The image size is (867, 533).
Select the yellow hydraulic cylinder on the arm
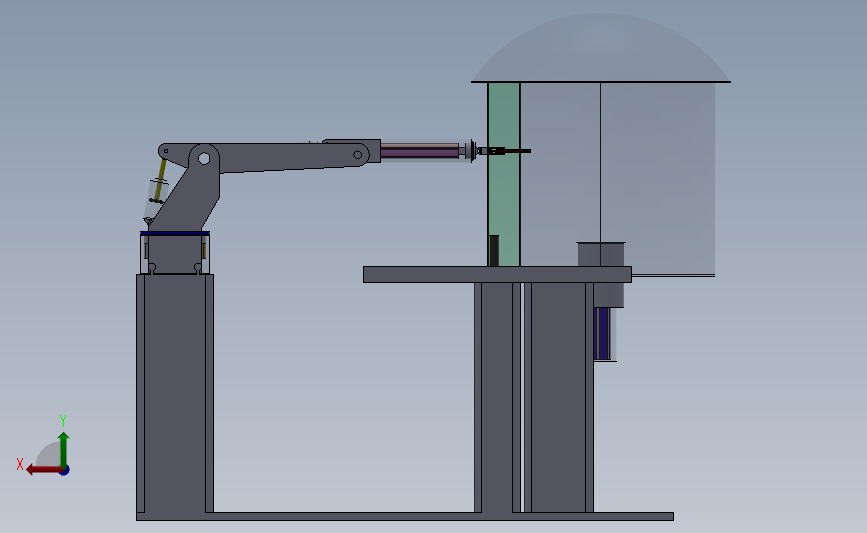click(x=159, y=181)
